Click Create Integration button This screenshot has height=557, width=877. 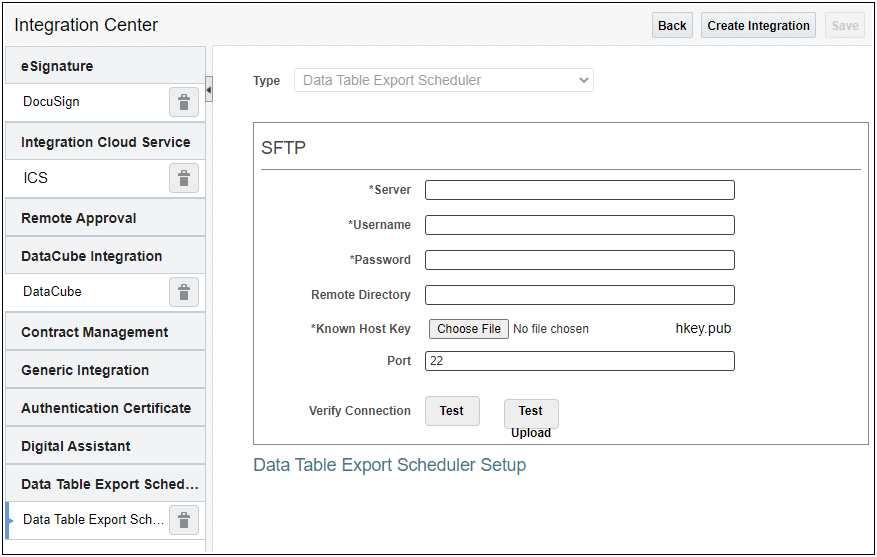[x=758, y=25]
